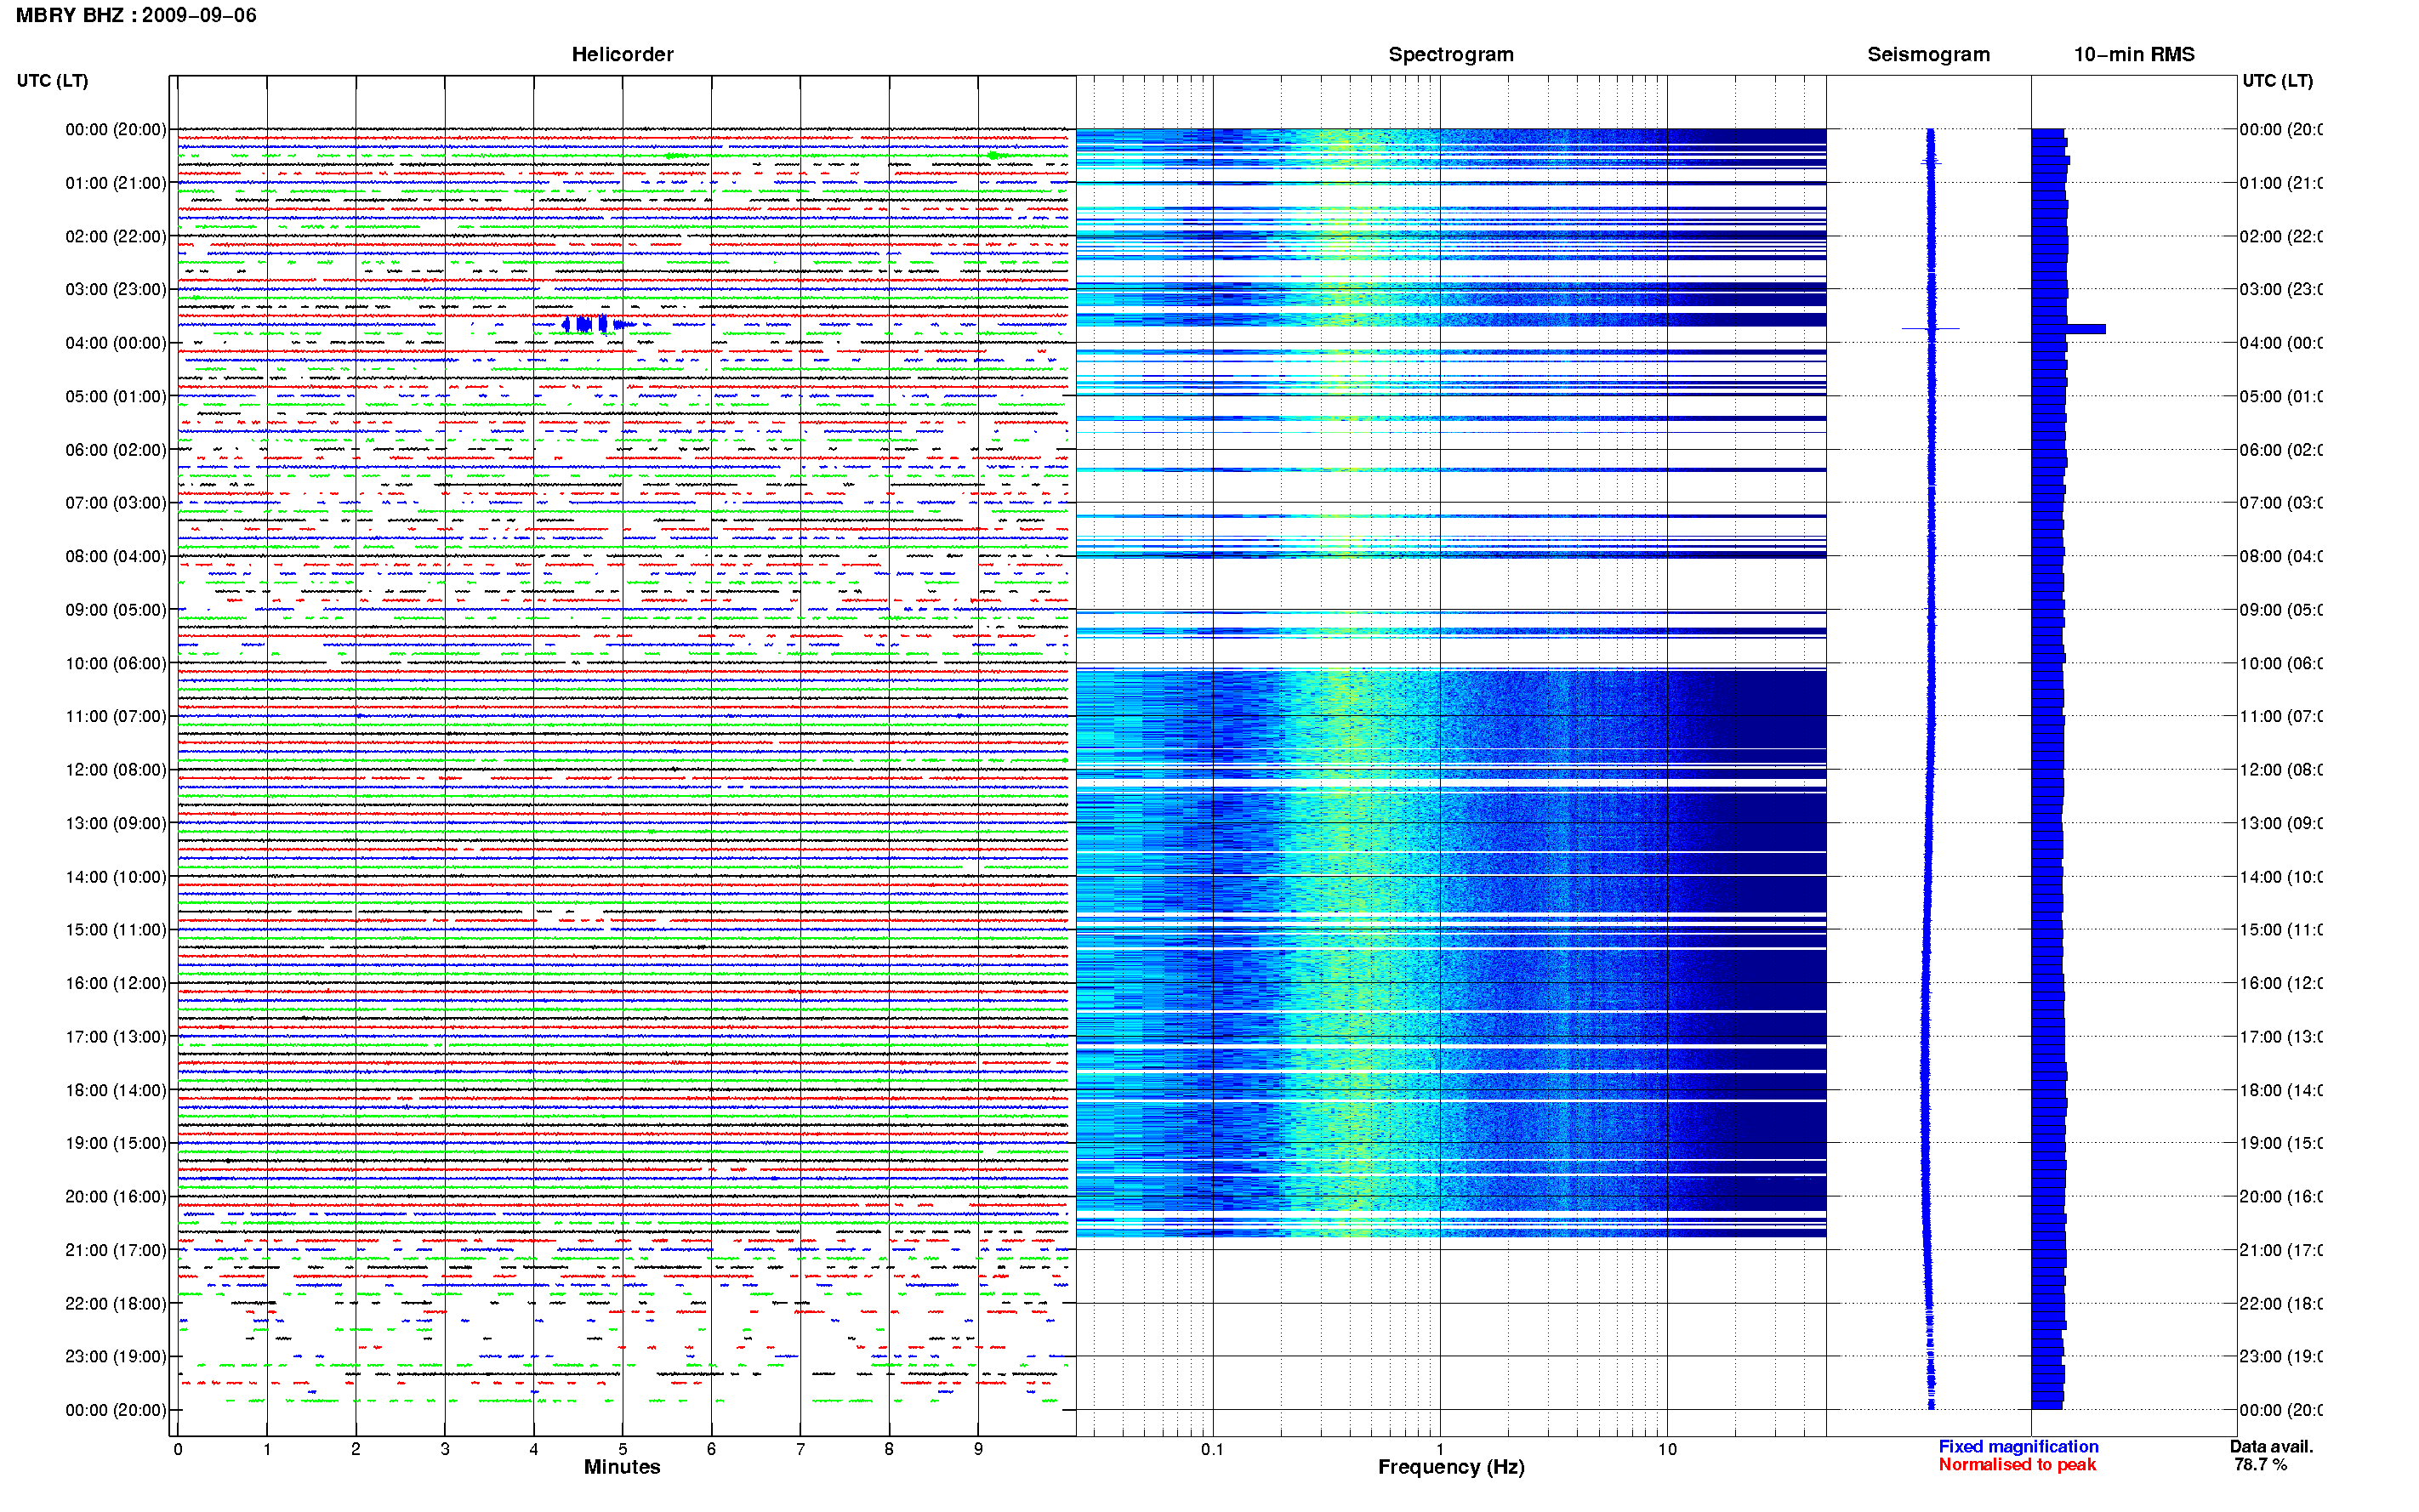The width and height of the screenshot is (2419, 1512).
Task: Click the 'Frequency (Hz)' axis label
Action: (1450, 1467)
